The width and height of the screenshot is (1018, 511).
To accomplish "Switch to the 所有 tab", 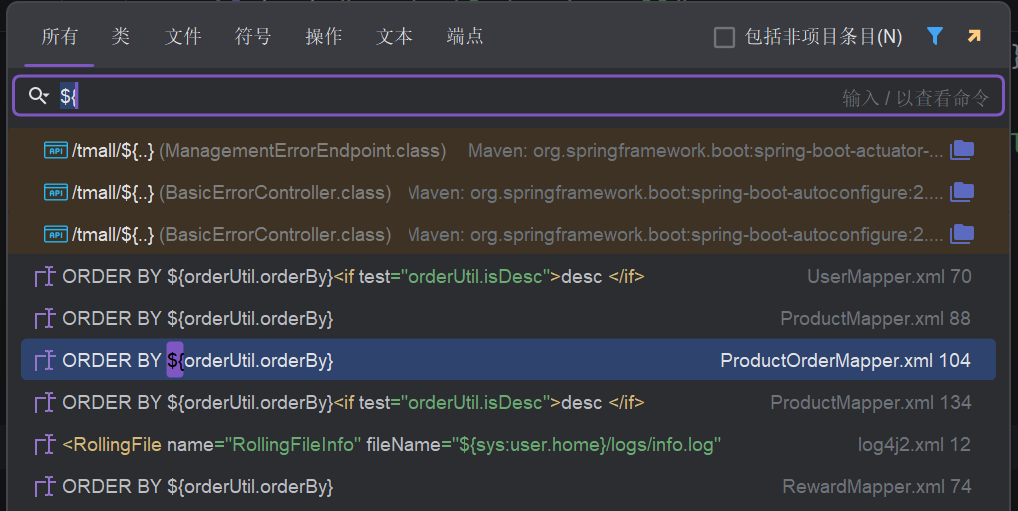I will coord(59,37).
